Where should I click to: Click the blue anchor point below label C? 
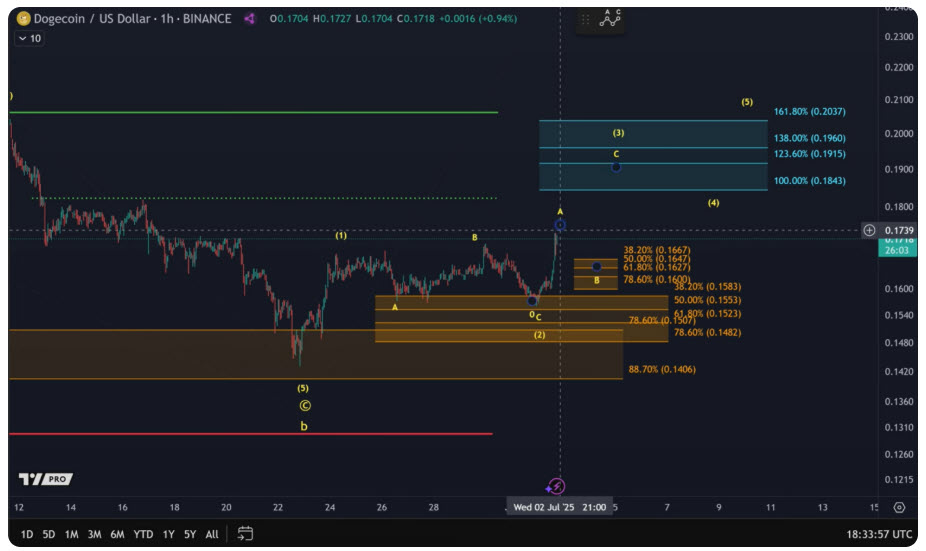pyautogui.click(x=616, y=168)
